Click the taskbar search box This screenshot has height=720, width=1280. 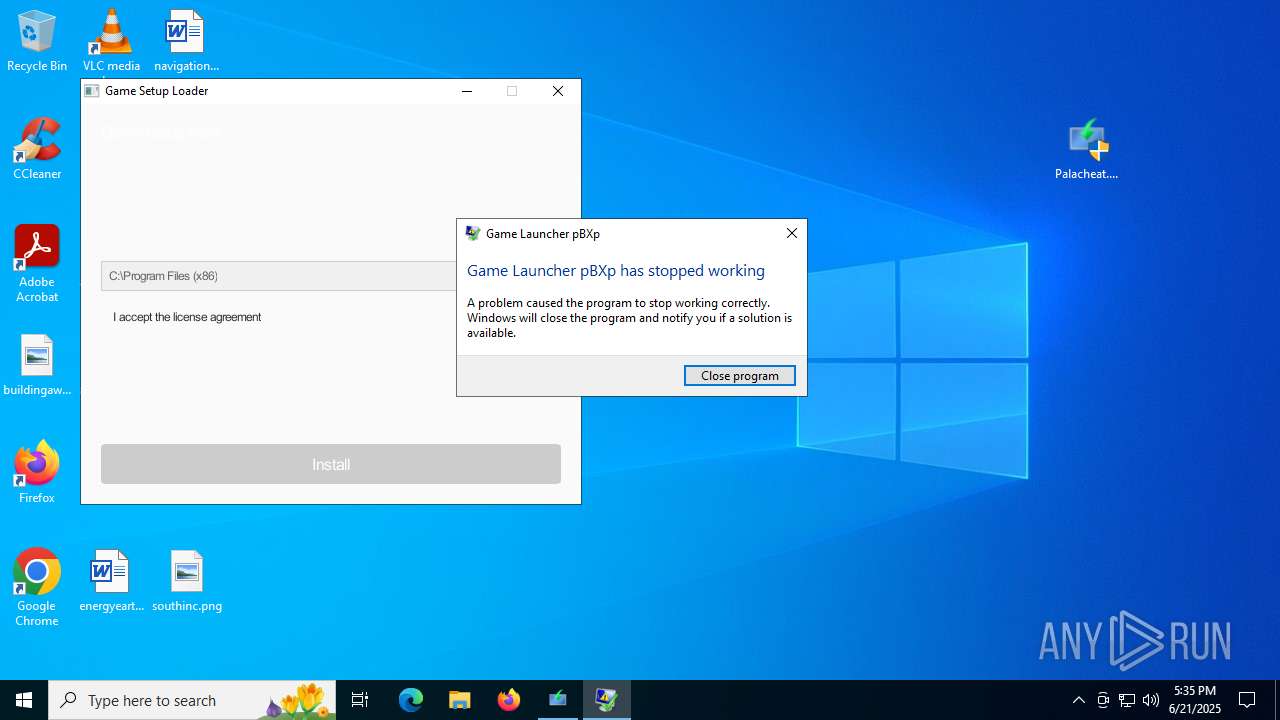pyautogui.click(x=193, y=700)
